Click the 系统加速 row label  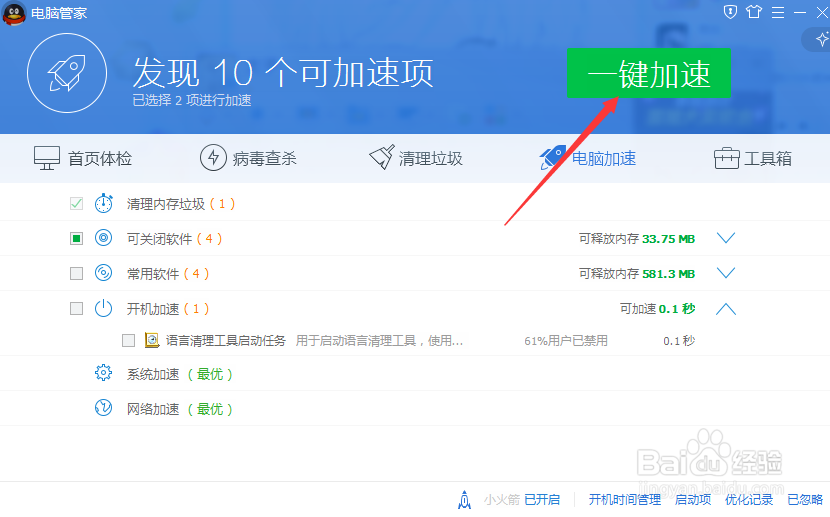(153, 374)
